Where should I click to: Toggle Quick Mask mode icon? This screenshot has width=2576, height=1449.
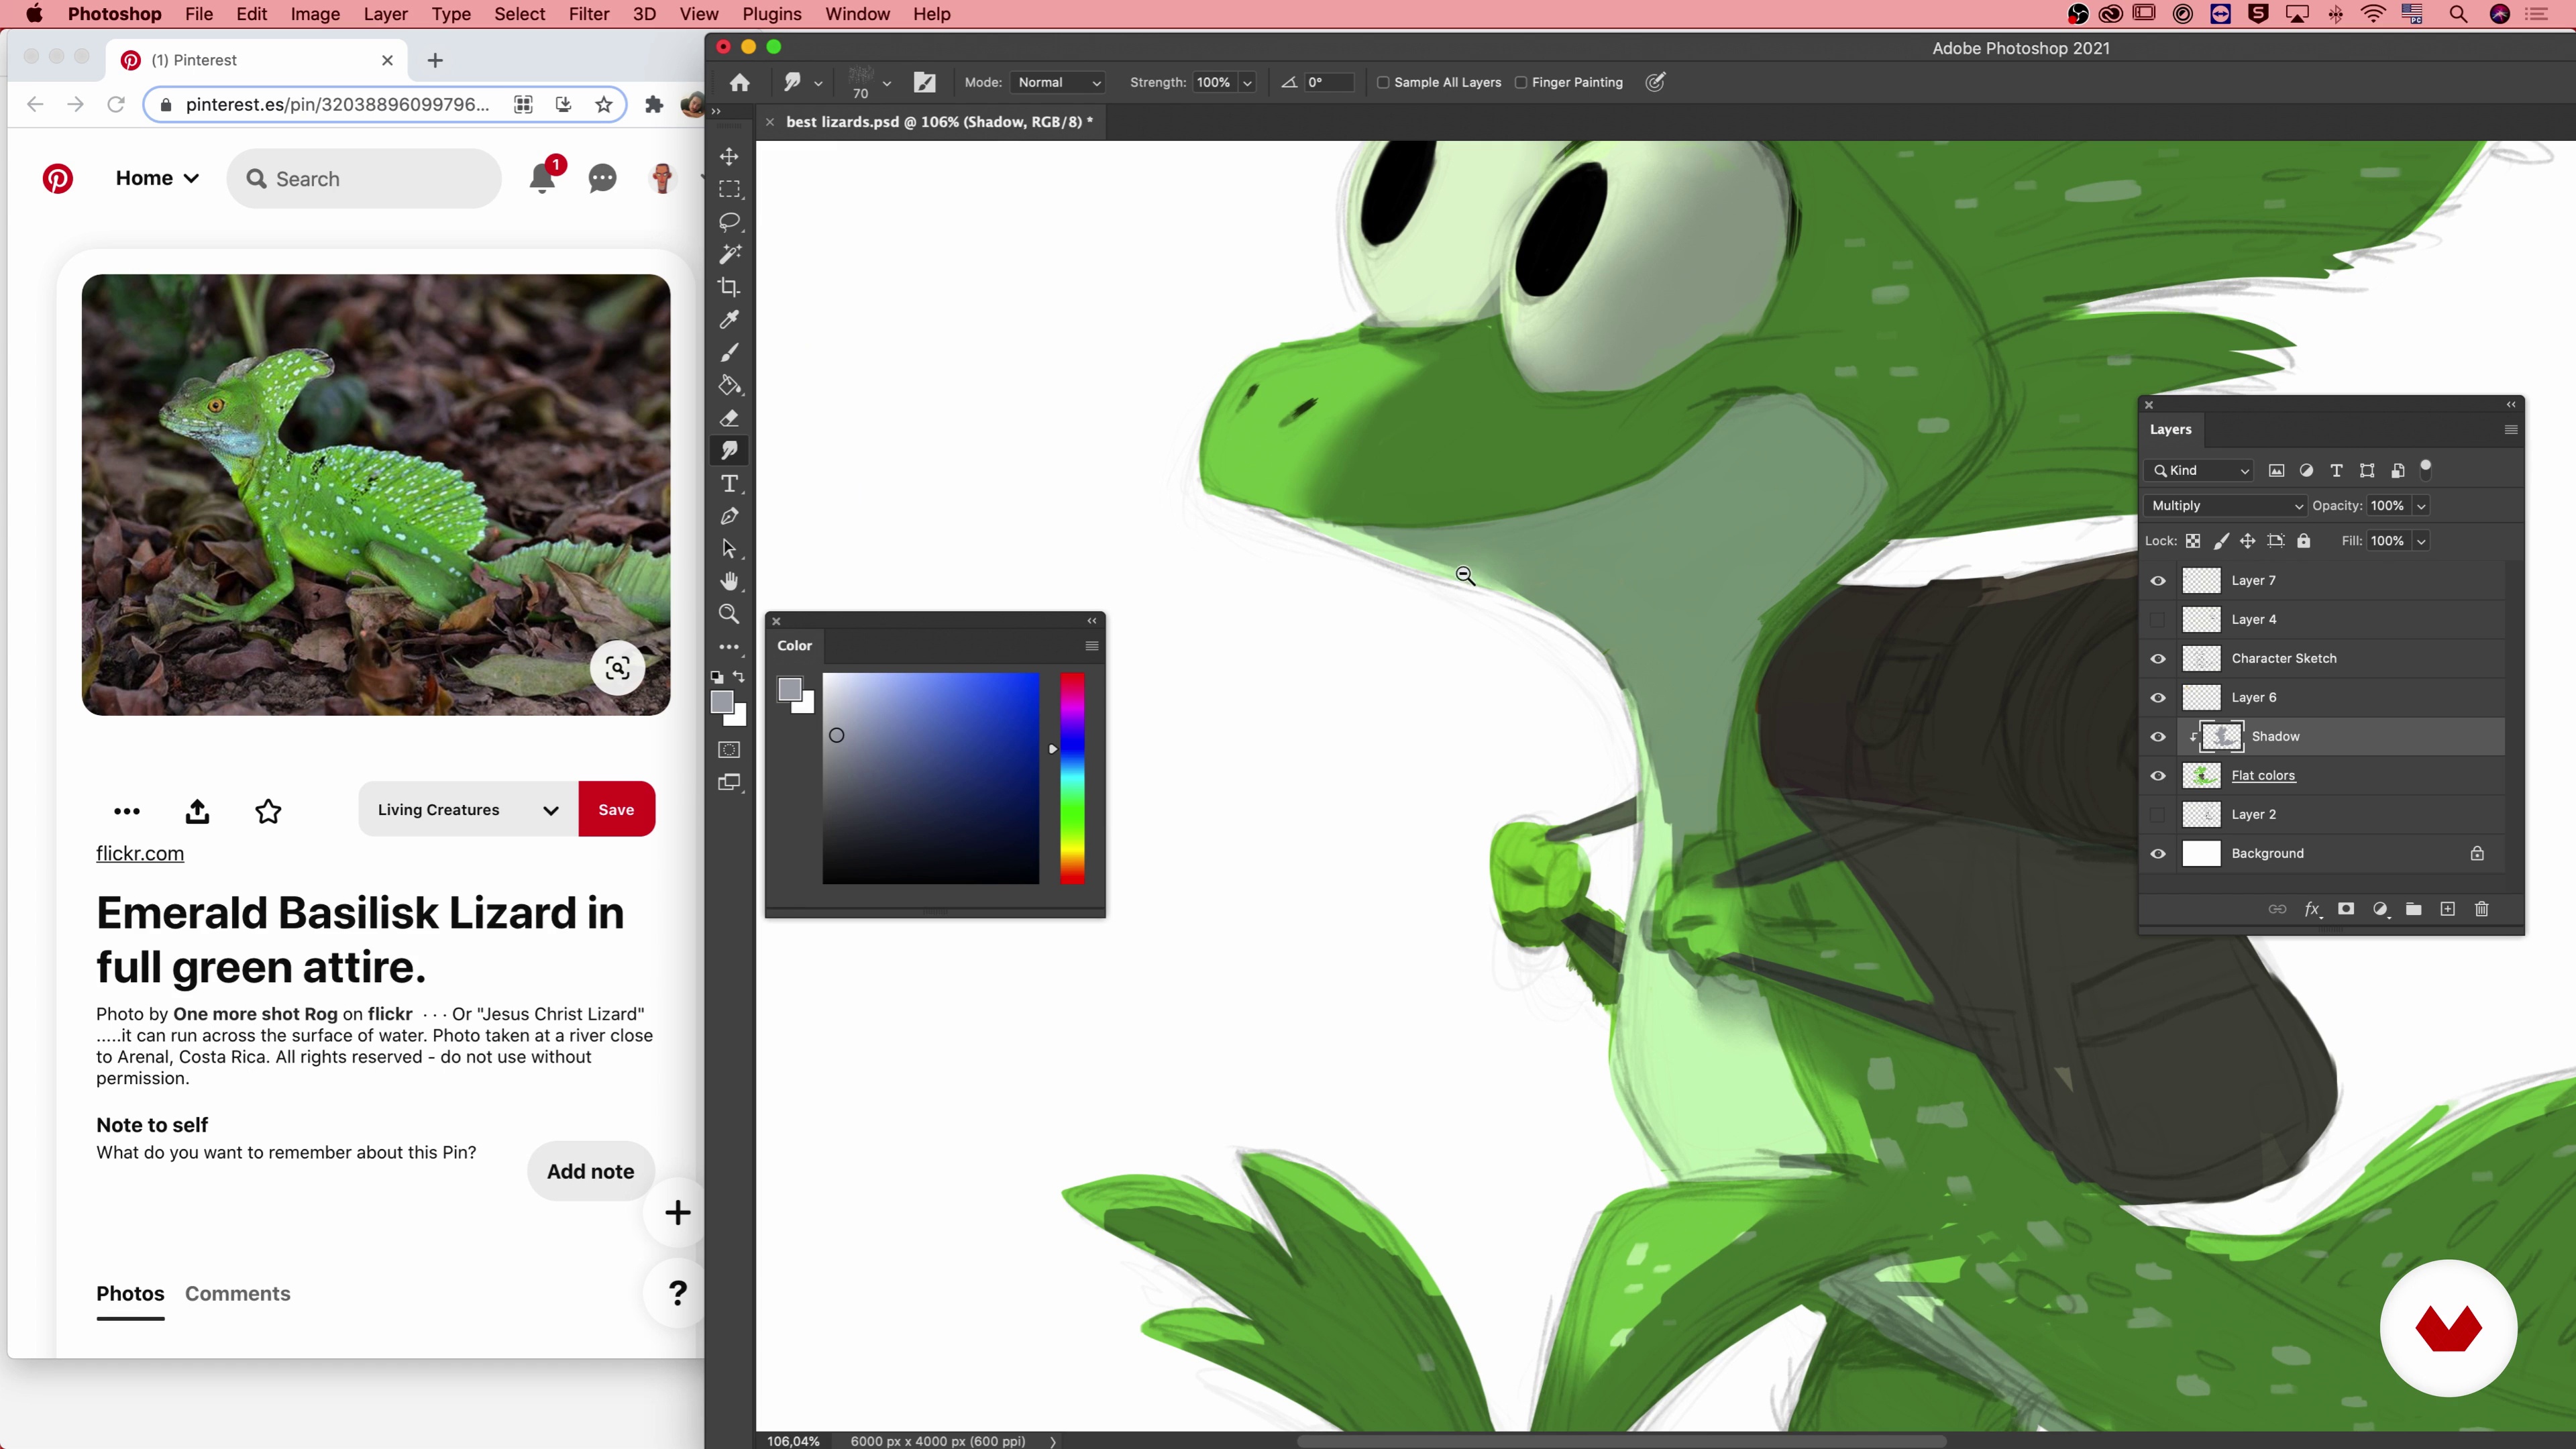[729, 750]
